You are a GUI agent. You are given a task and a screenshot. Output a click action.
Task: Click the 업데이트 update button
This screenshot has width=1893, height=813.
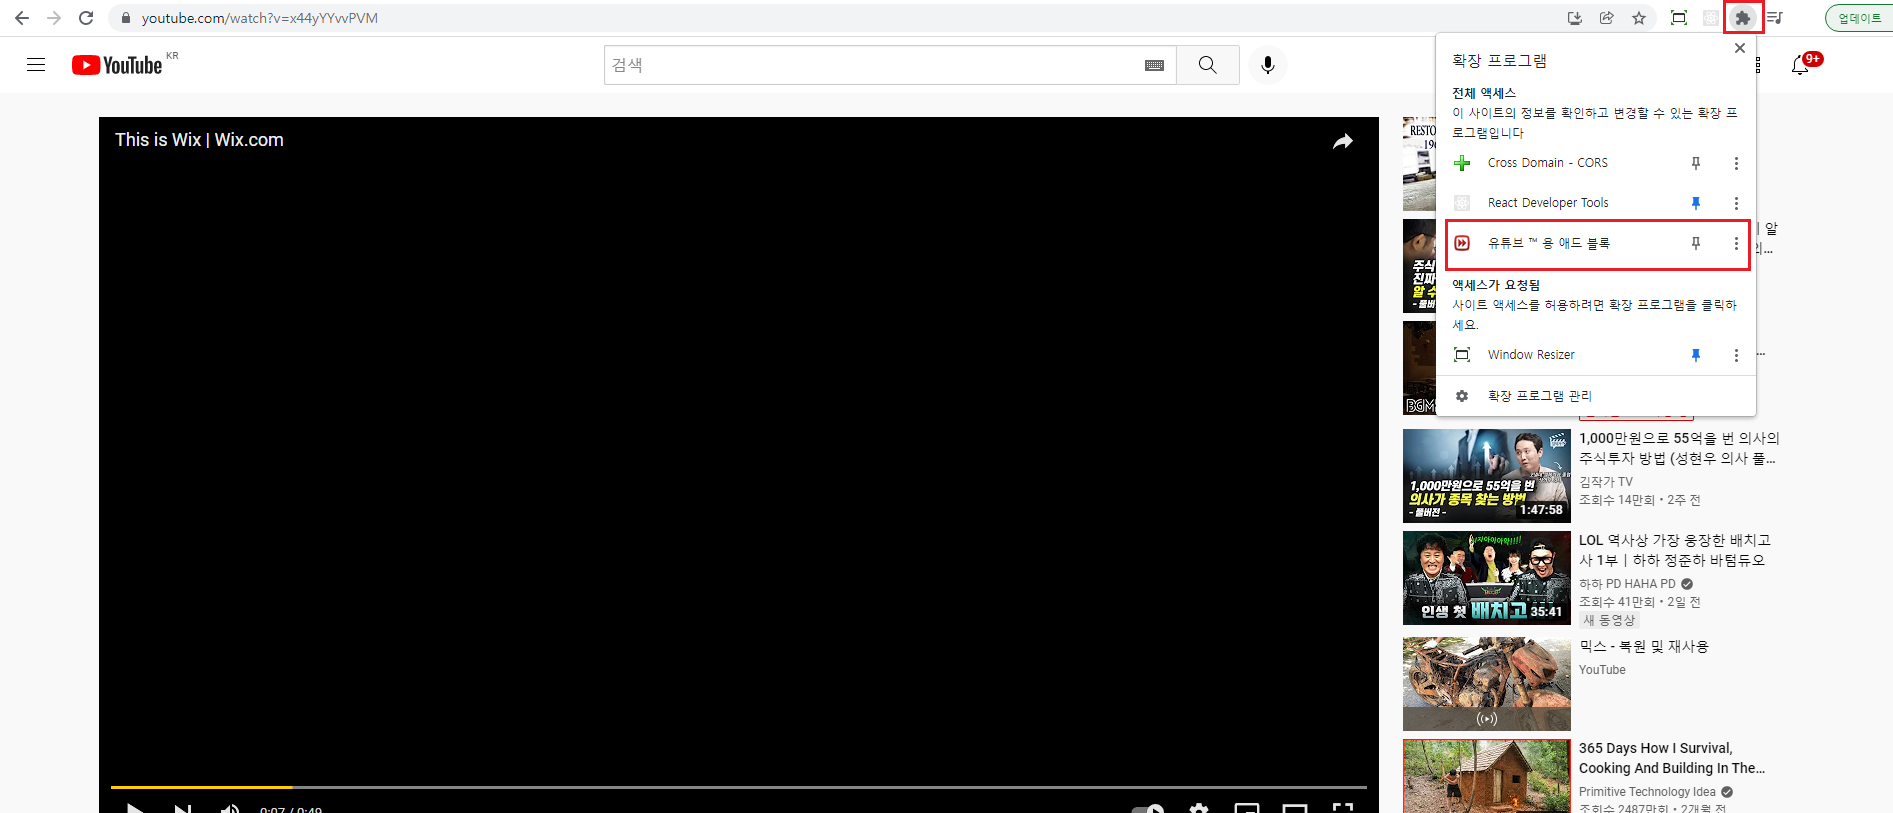[x=1860, y=18]
